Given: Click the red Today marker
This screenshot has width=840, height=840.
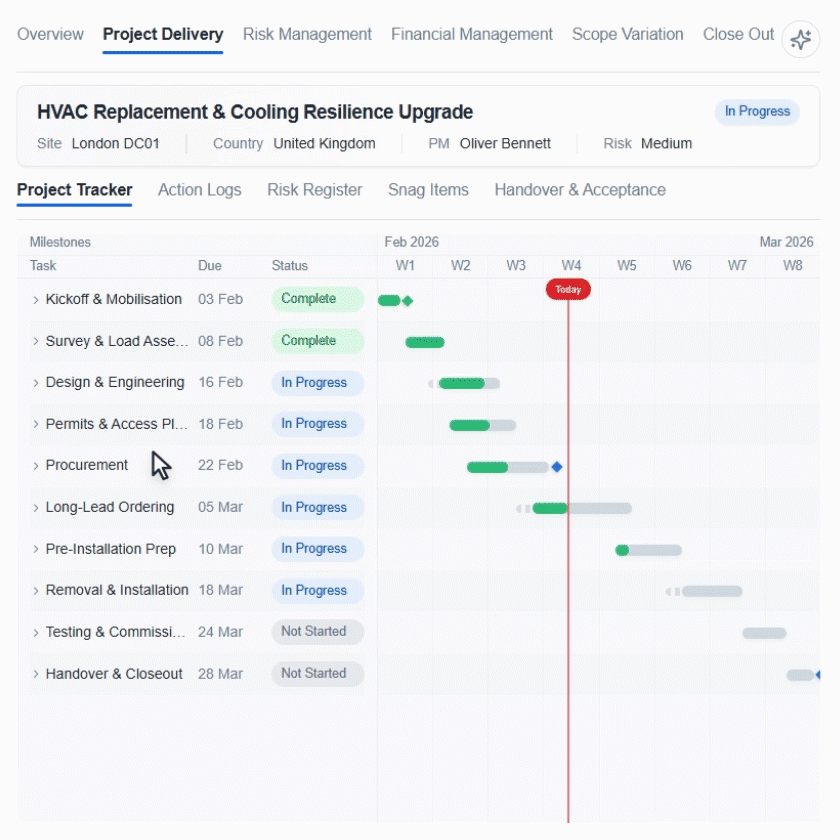Looking at the screenshot, I should (568, 290).
